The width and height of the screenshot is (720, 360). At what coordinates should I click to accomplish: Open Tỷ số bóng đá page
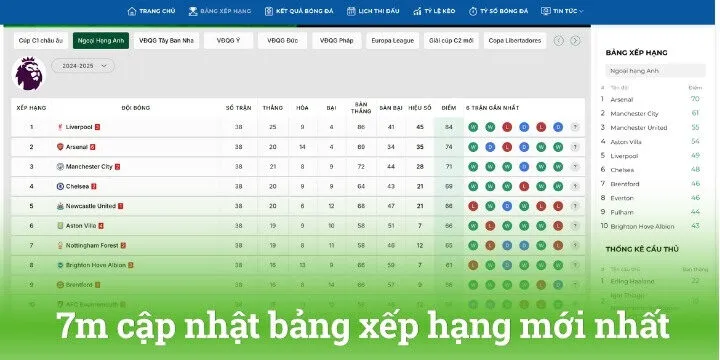(498, 11)
